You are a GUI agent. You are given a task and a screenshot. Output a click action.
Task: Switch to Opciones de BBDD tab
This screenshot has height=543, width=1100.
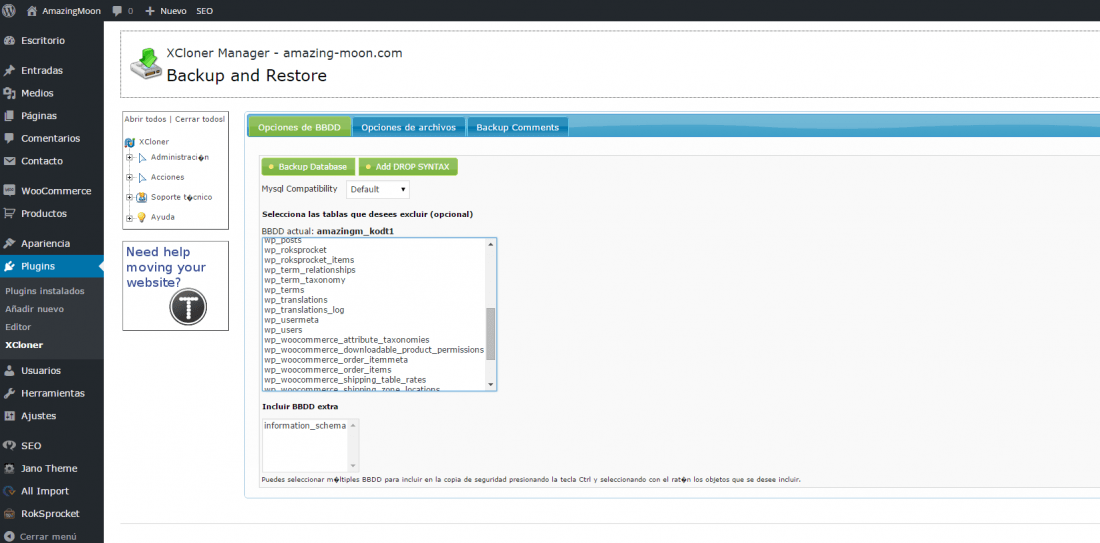coord(299,127)
